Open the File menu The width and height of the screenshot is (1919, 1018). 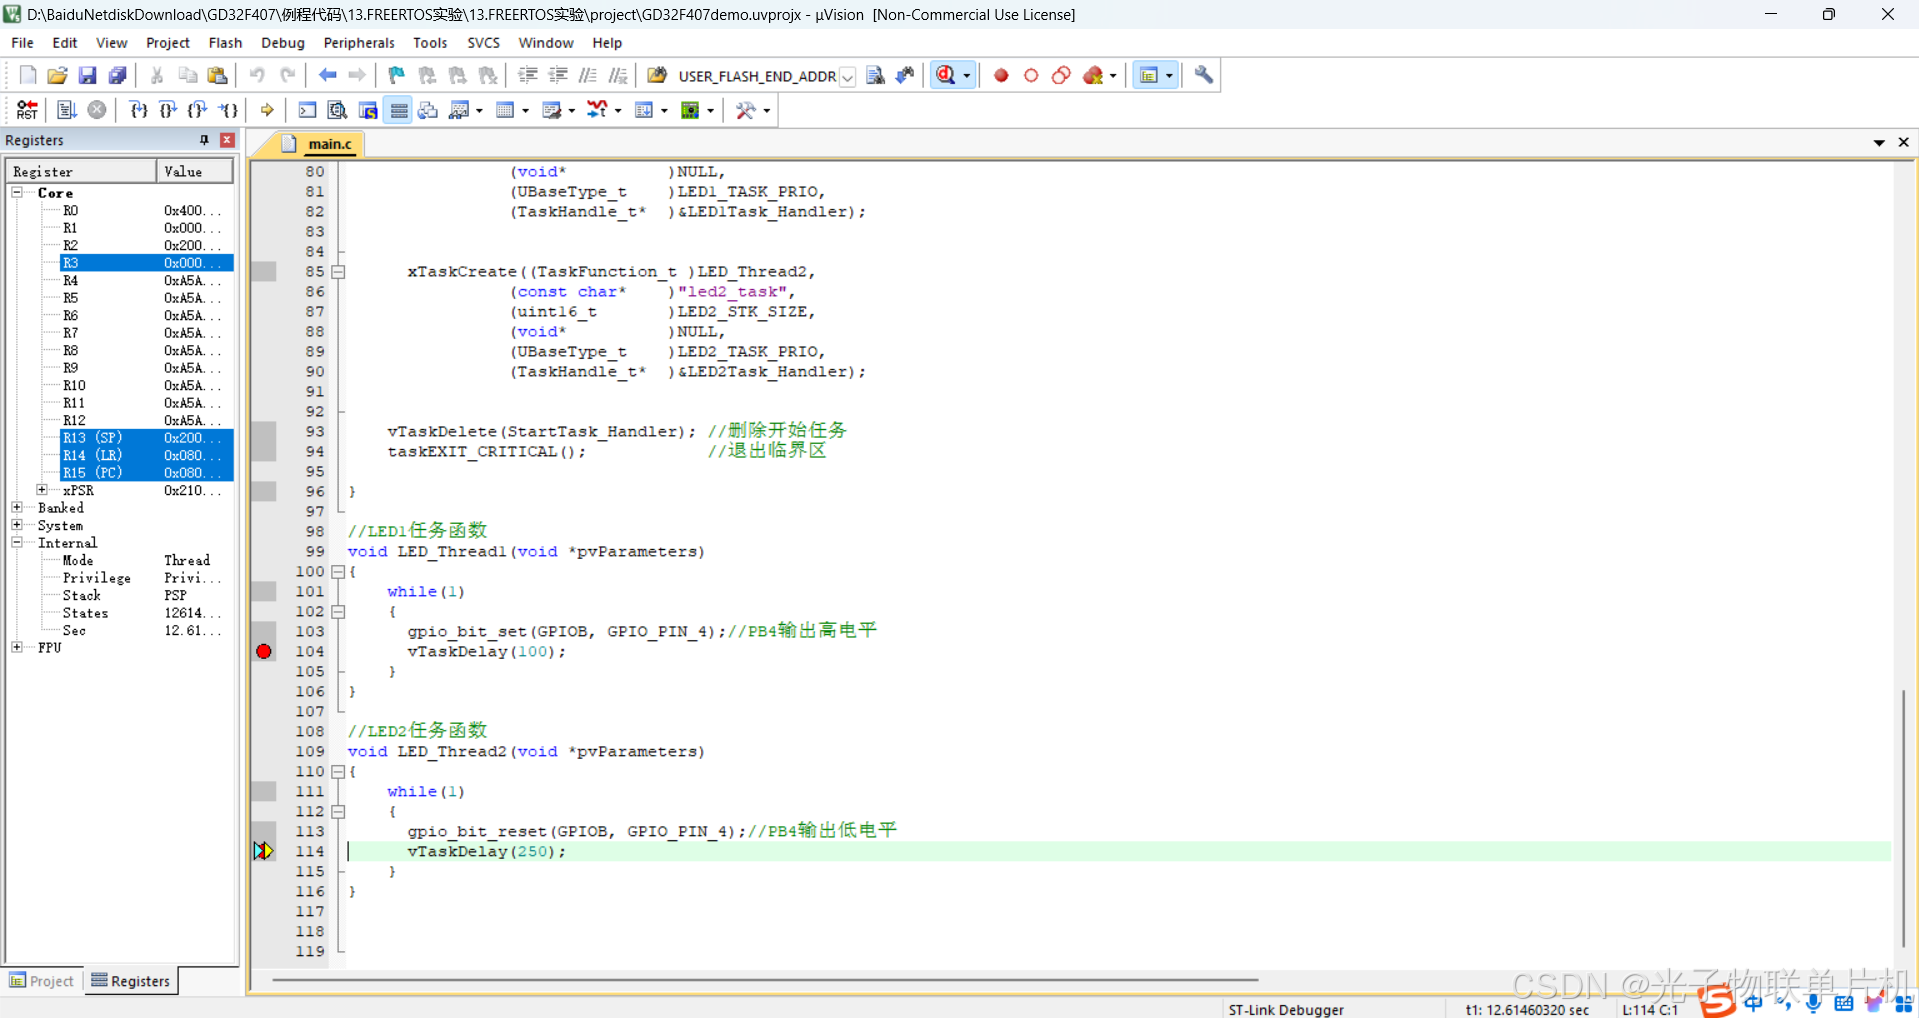[x=22, y=43]
